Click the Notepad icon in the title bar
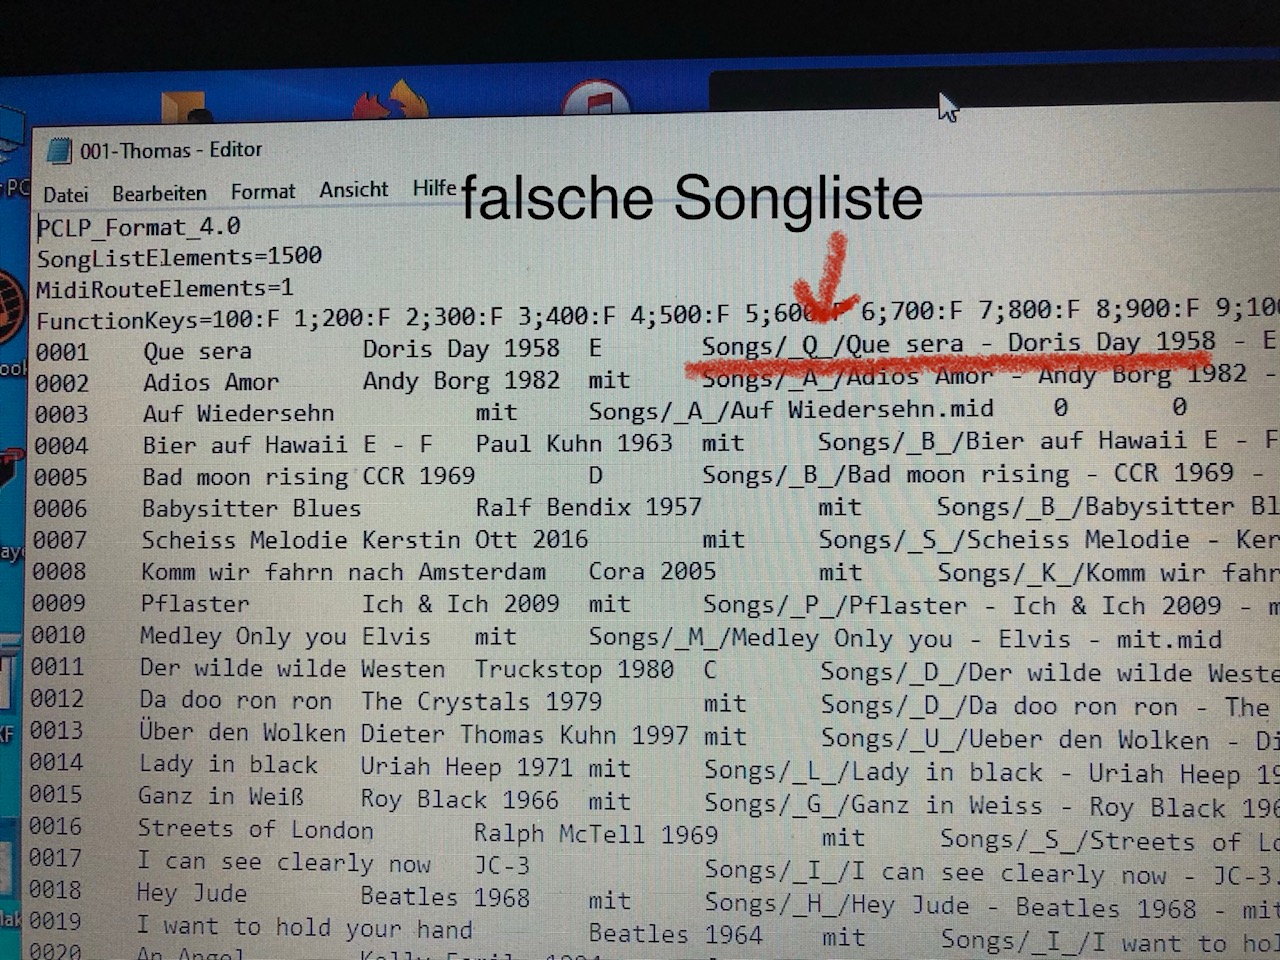The image size is (1280, 960). 60,151
